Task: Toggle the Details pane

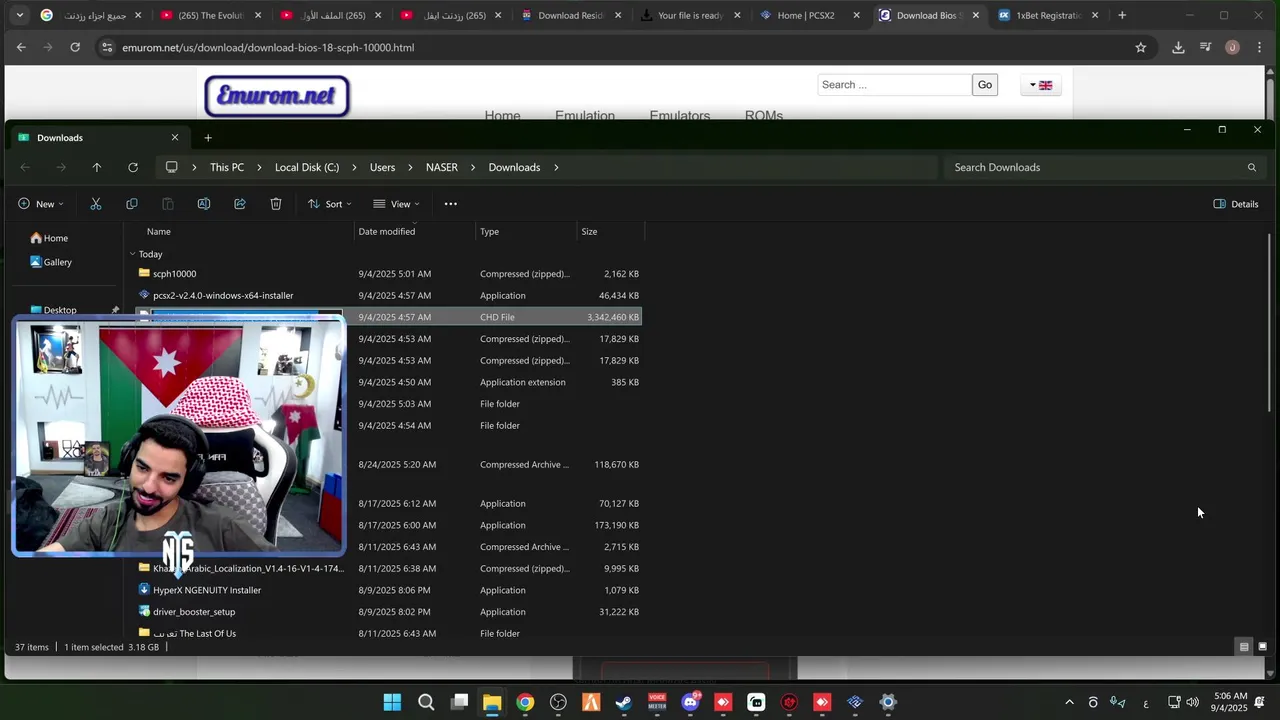Action: click(1236, 204)
